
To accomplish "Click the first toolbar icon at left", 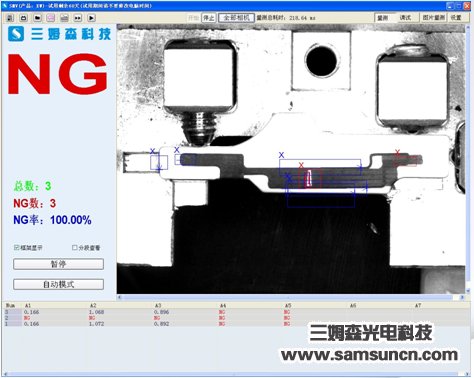I will (10, 18).
